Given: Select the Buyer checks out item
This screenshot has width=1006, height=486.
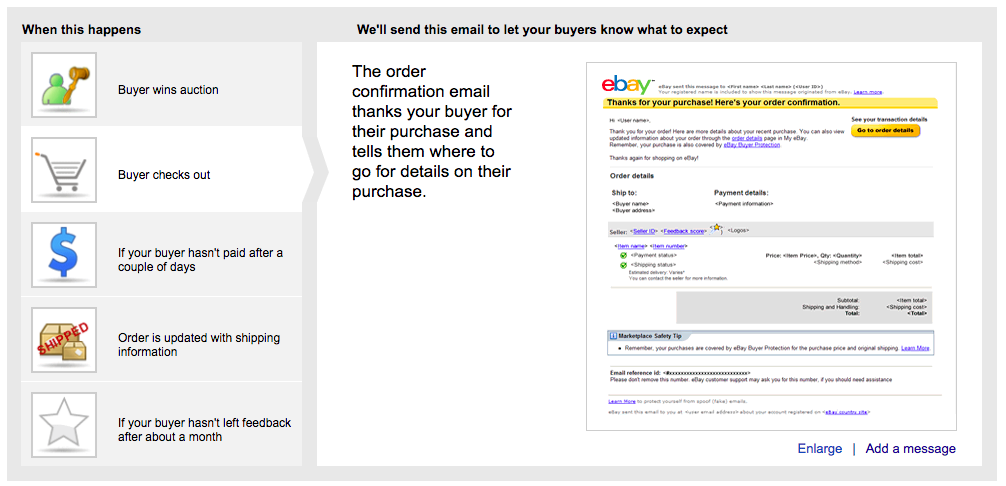Looking at the screenshot, I should [161, 170].
